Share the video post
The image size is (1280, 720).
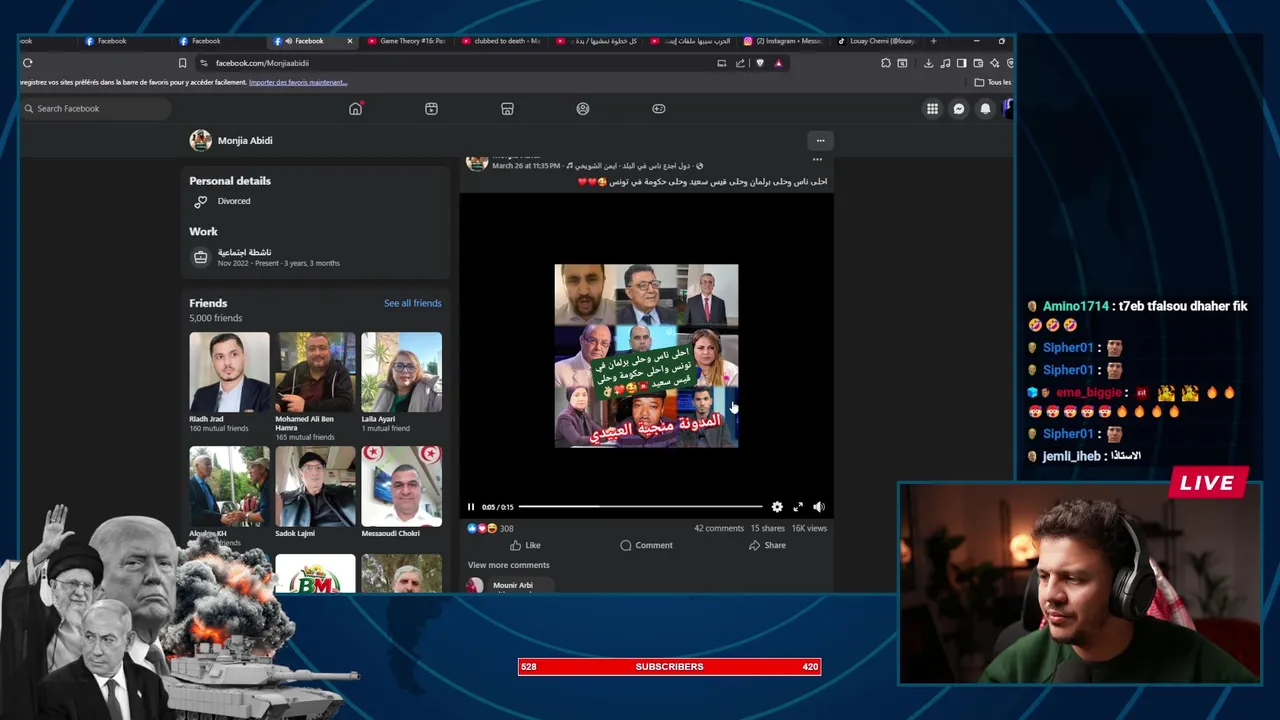coord(767,545)
